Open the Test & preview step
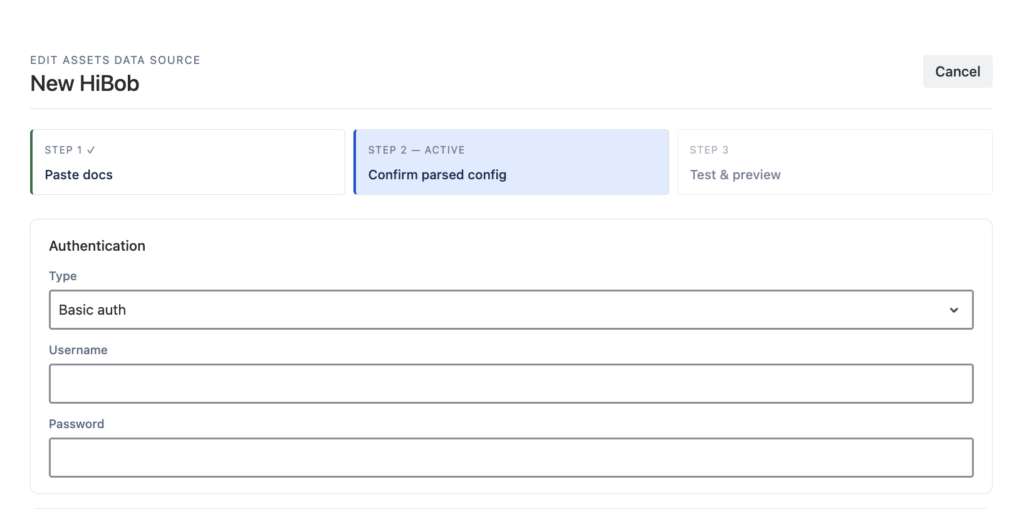Viewport: 1024px width, 509px height. [835, 162]
